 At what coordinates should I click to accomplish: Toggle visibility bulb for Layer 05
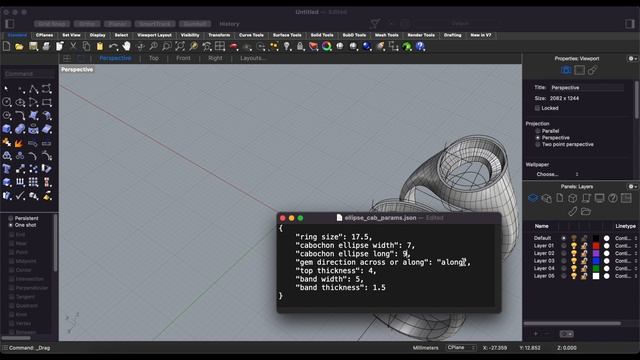pyautogui.click(x=574, y=276)
